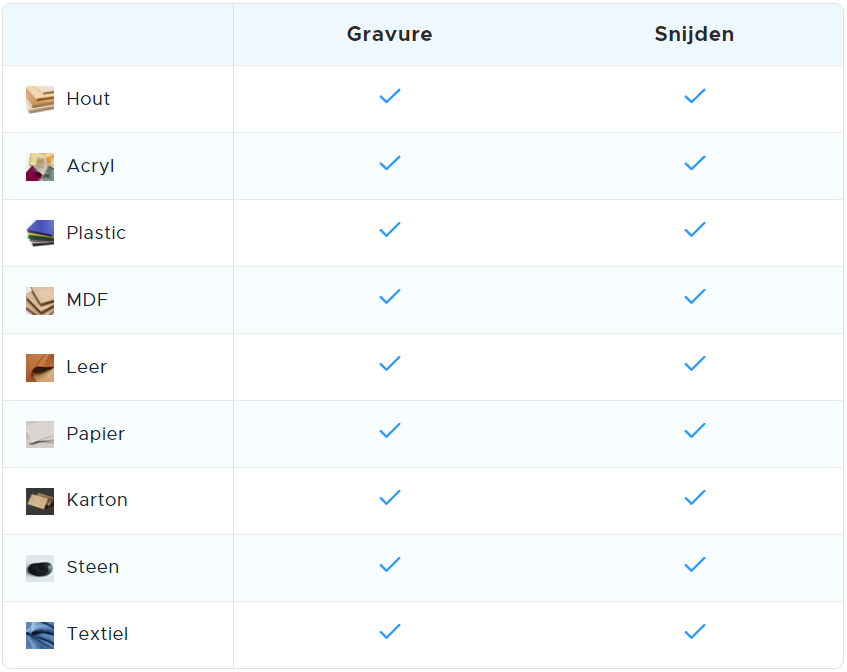The height and width of the screenshot is (672, 847).
Task: Click the Karton label text
Action: (97, 500)
